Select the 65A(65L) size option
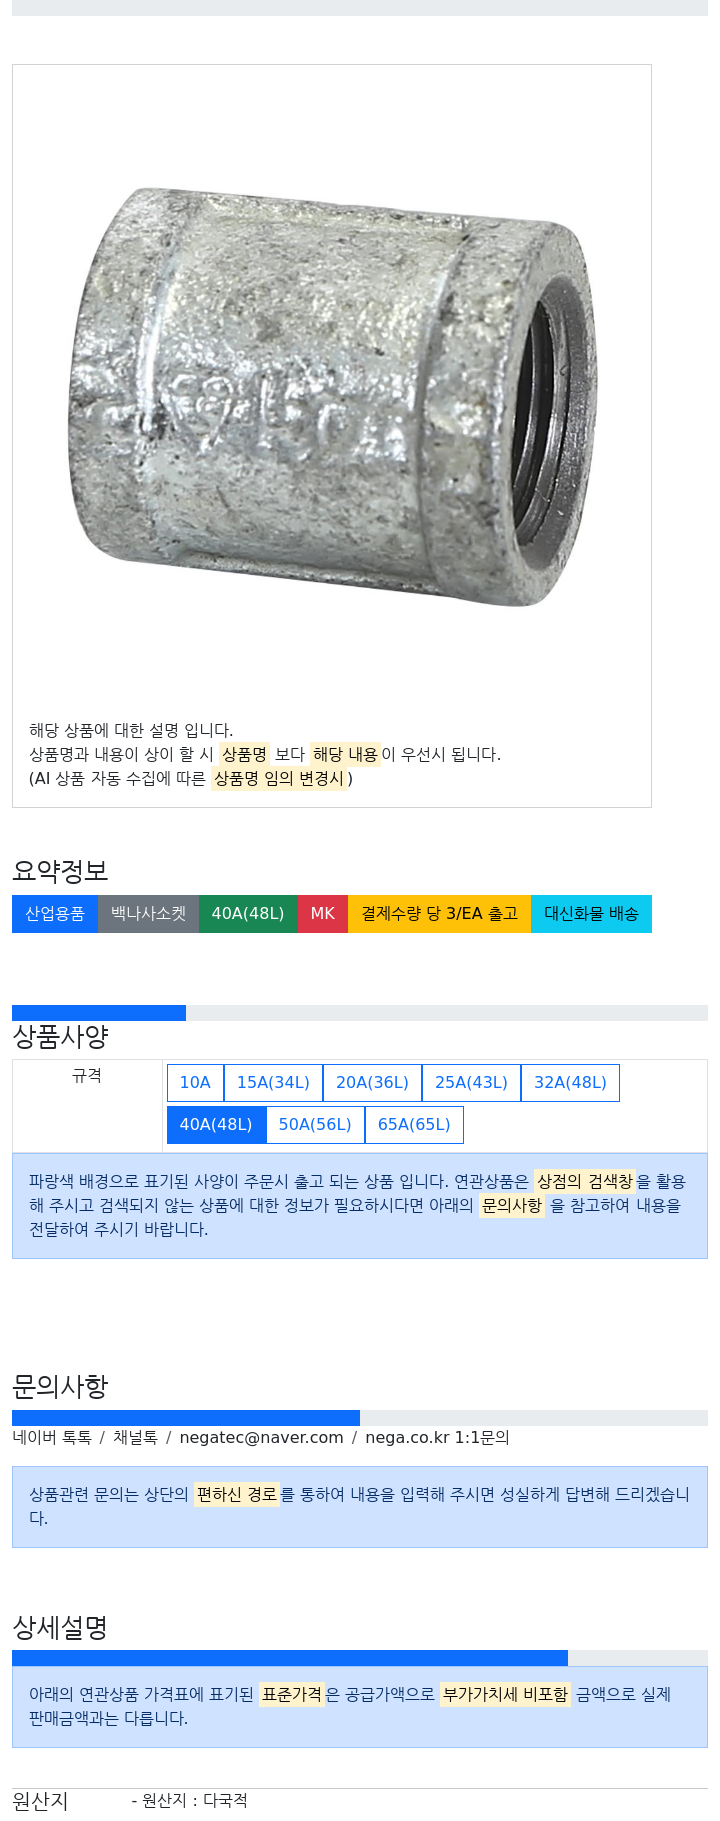This screenshot has height=1821, width=720. click(414, 1124)
